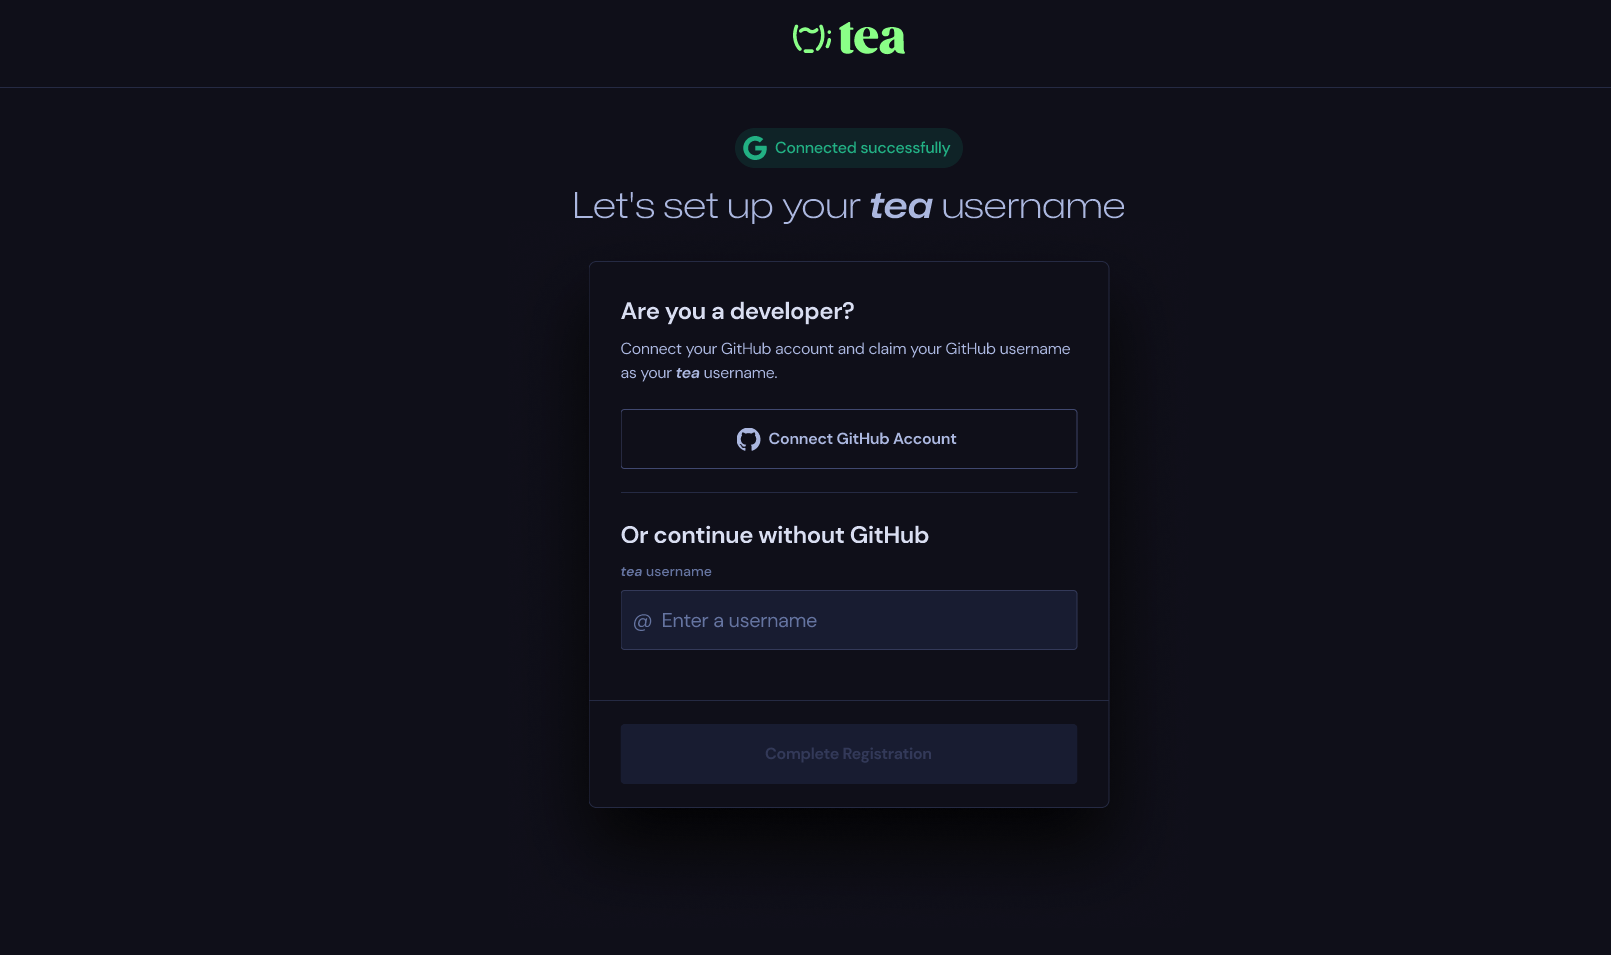
Task: Click the Google G icon
Action: pos(755,148)
